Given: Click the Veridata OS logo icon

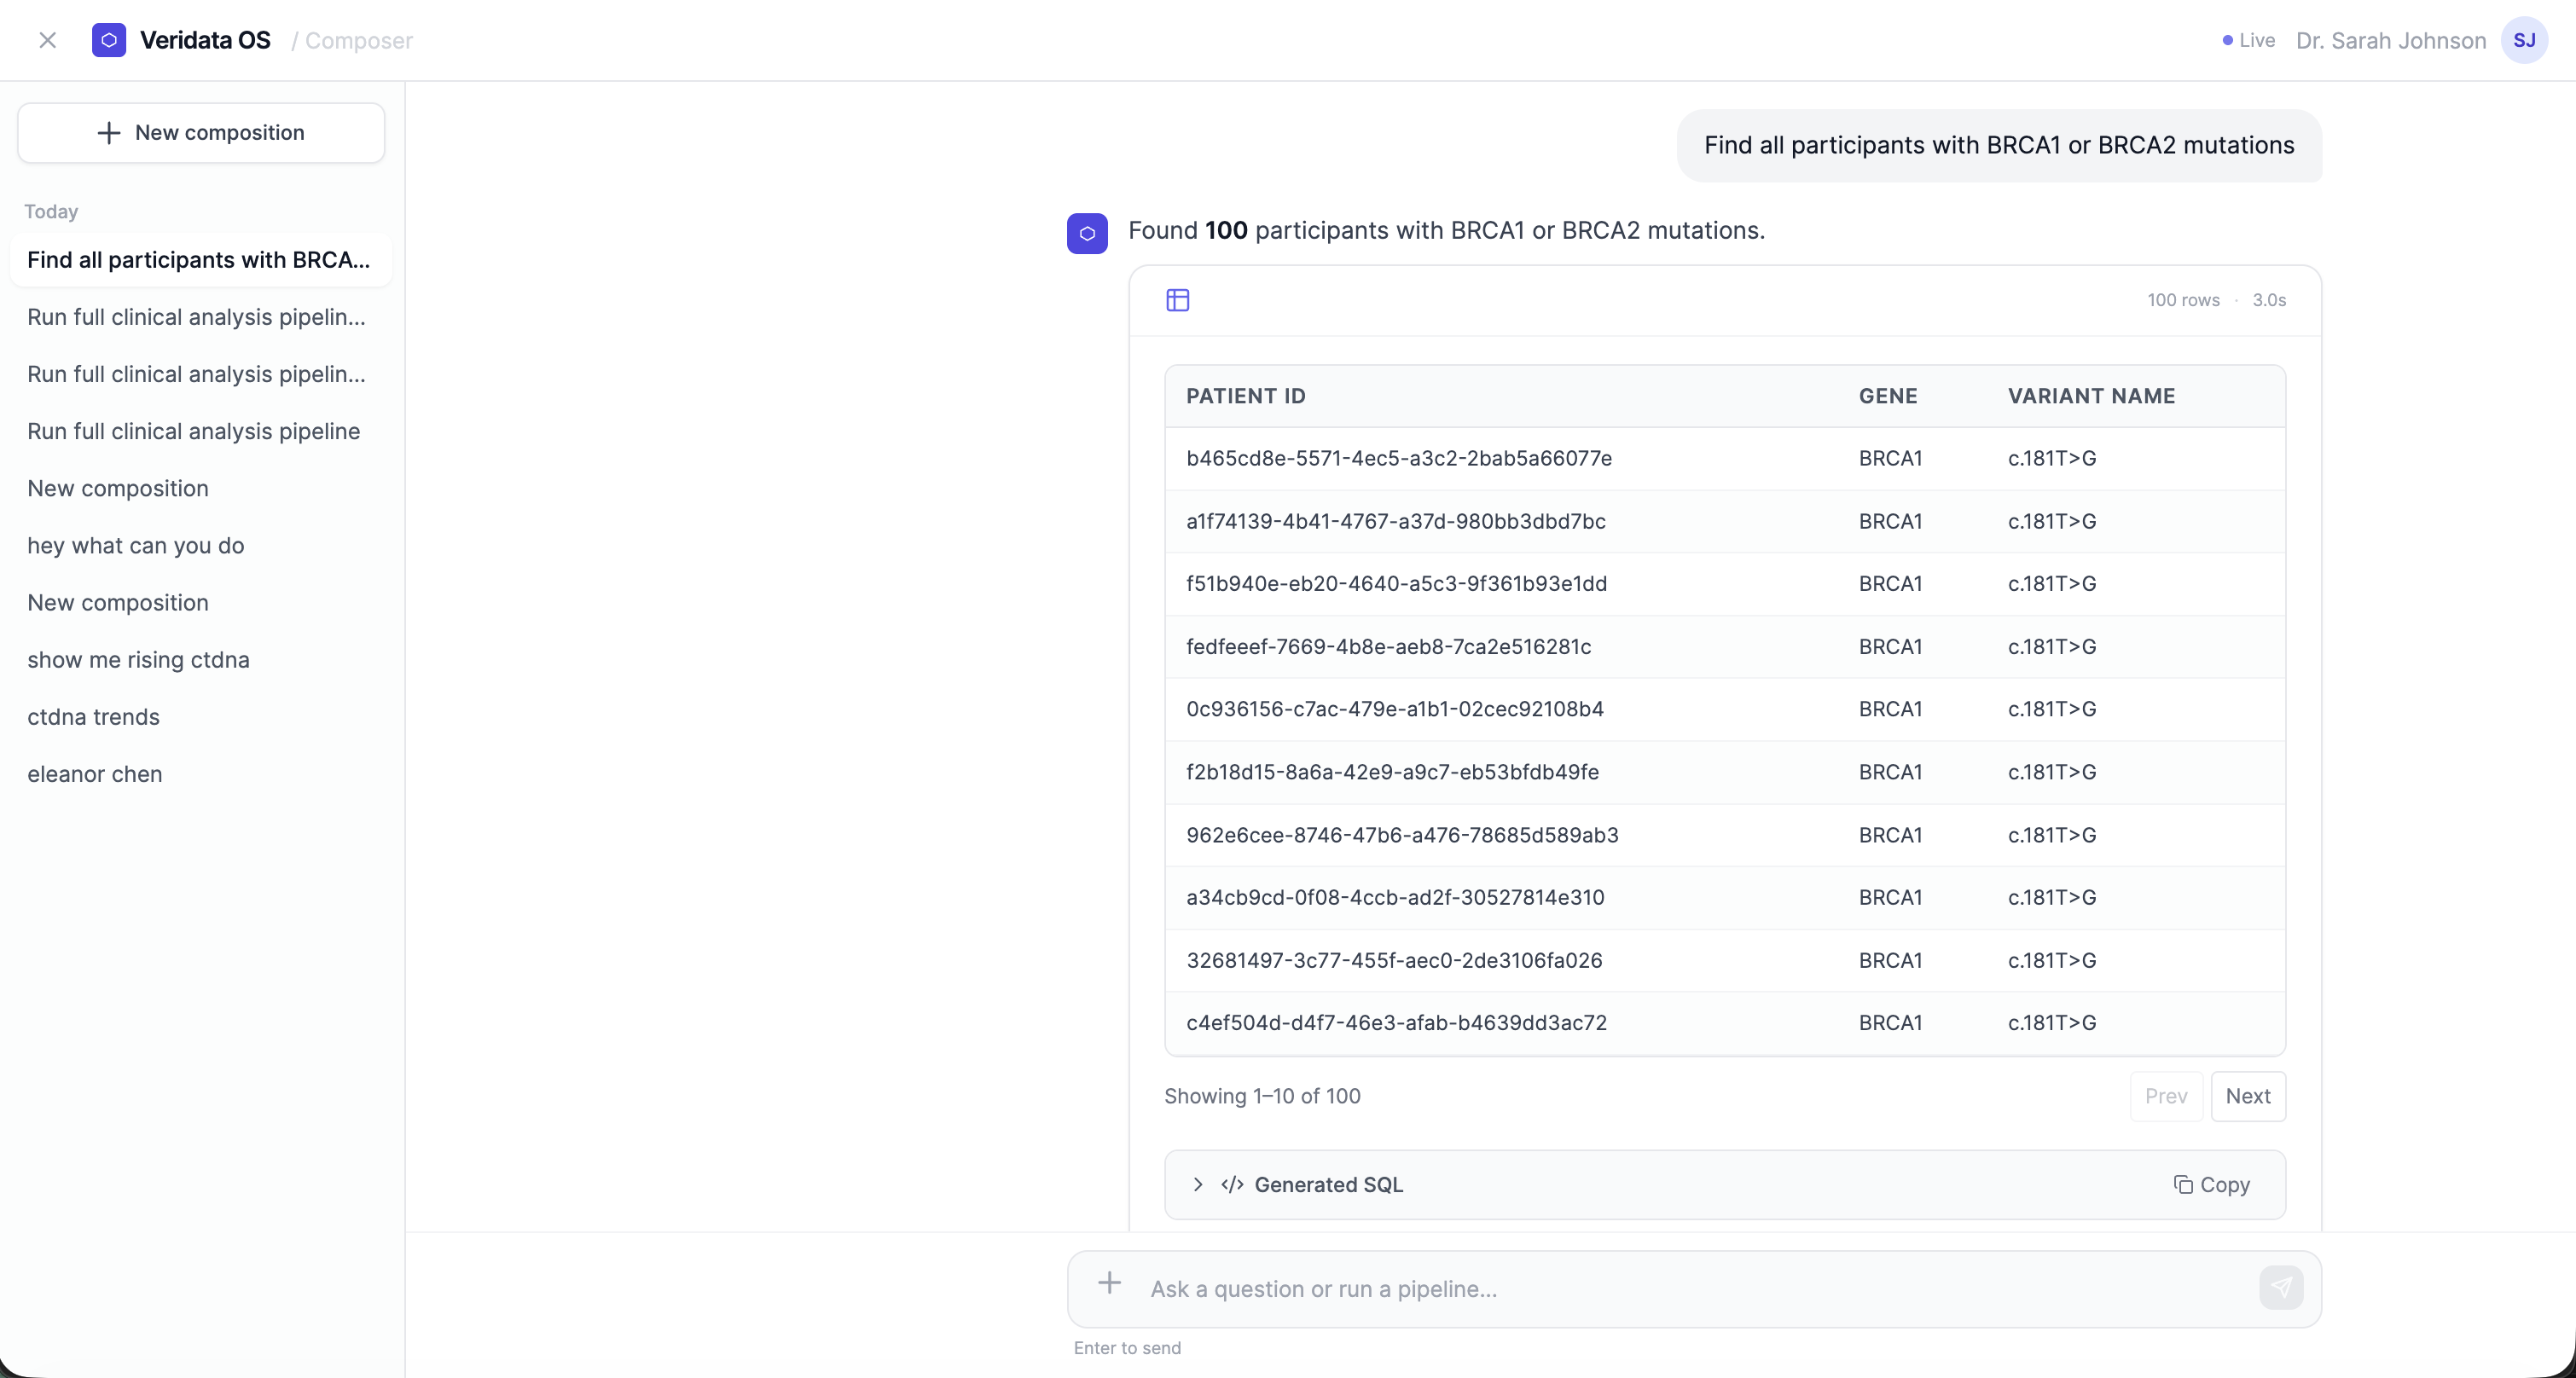Looking at the screenshot, I should tap(110, 40).
